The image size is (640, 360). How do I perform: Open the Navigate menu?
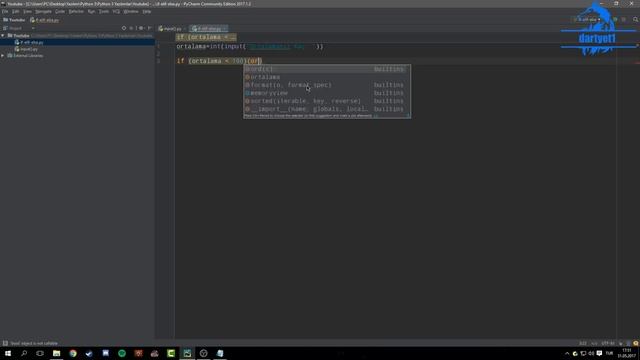point(43,11)
